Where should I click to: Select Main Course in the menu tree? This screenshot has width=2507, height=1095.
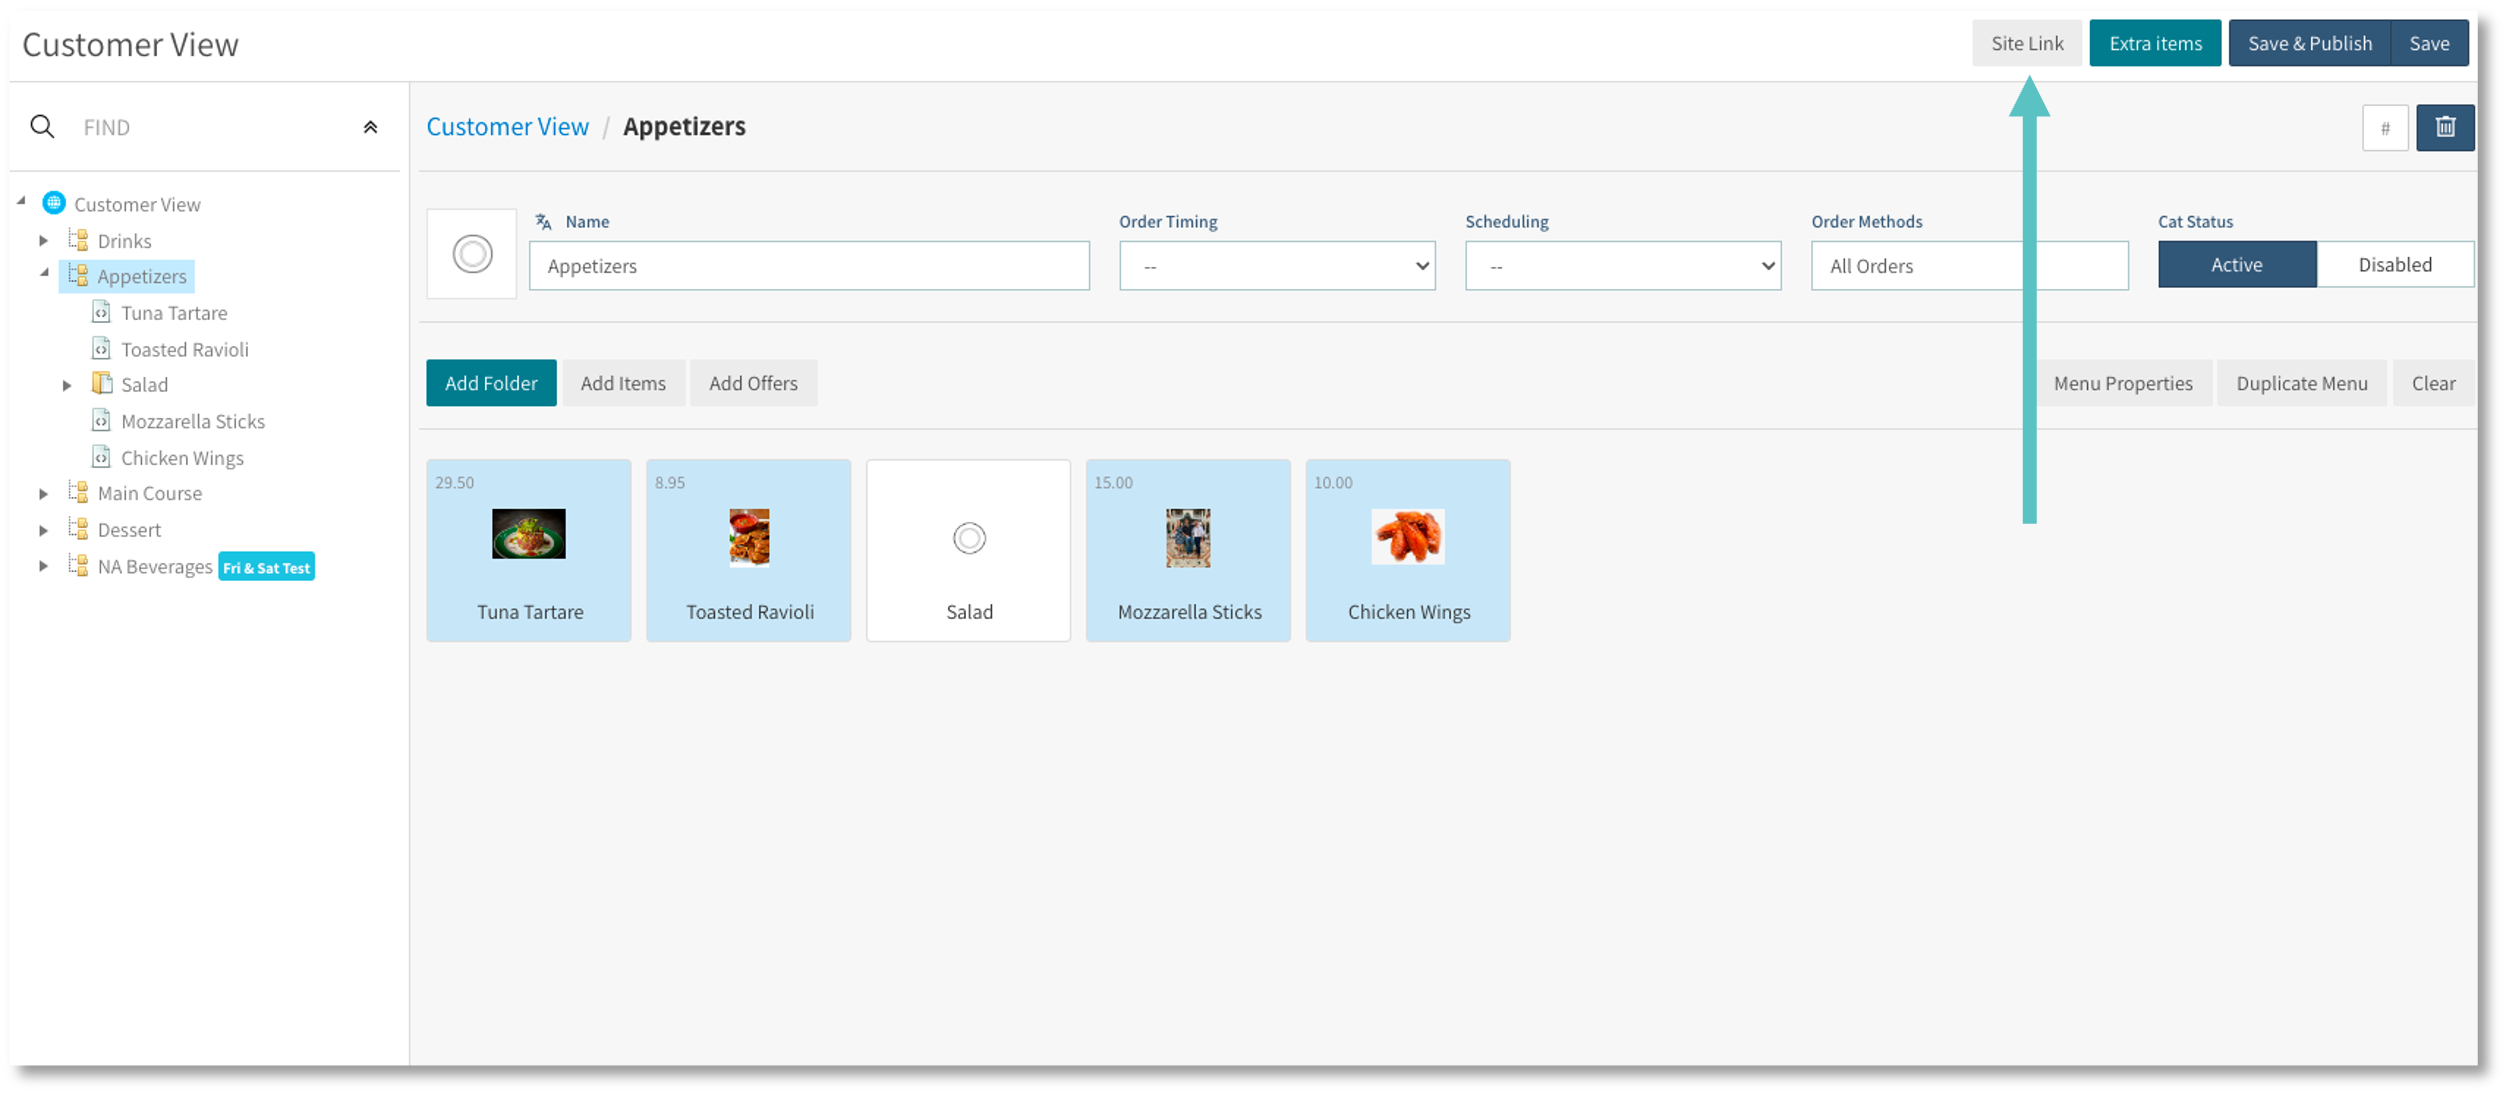tap(149, 493)
